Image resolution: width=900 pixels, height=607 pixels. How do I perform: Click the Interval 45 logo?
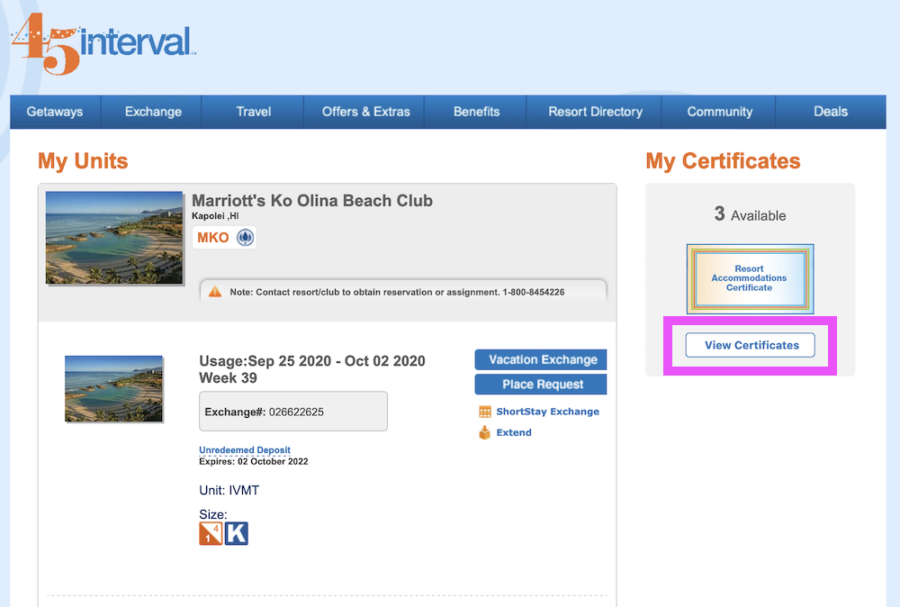coord(103,42)
